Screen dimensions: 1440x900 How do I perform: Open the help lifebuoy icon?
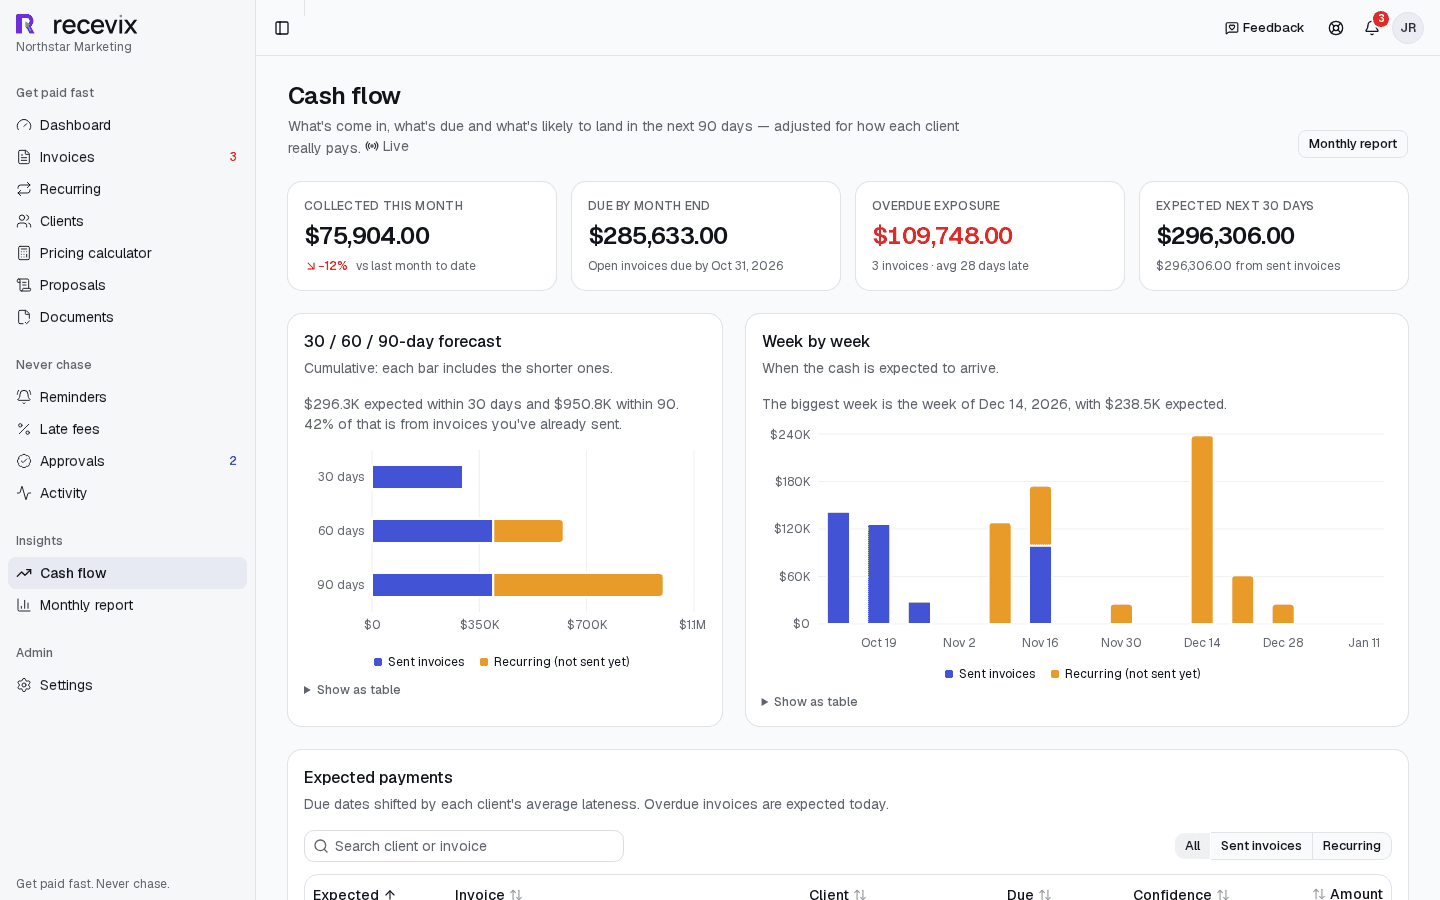tap(1336, 28)
